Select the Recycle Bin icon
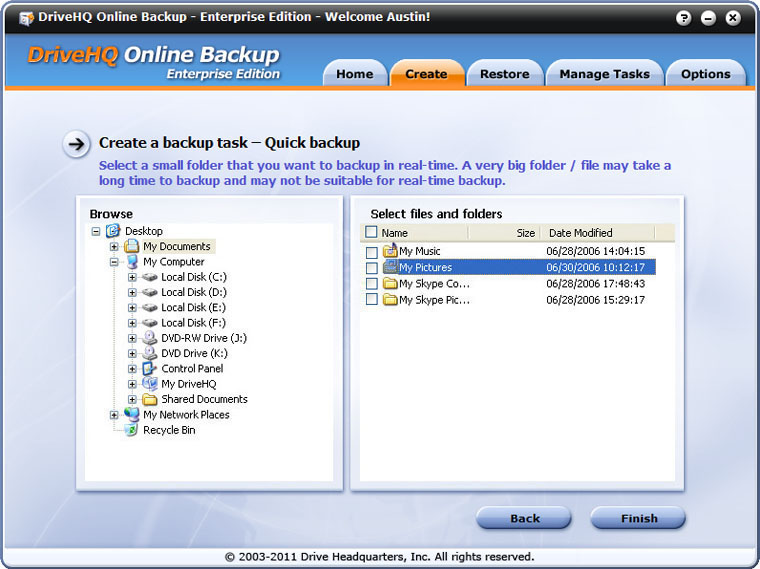The image size is (760, 569). 131,430
